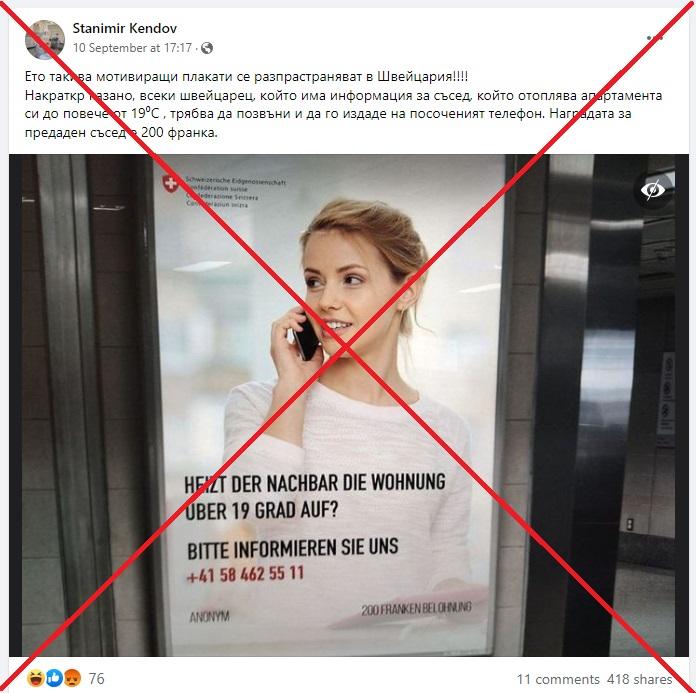
Task: Show who reacted via the 76 count
Action: (96, 678)
